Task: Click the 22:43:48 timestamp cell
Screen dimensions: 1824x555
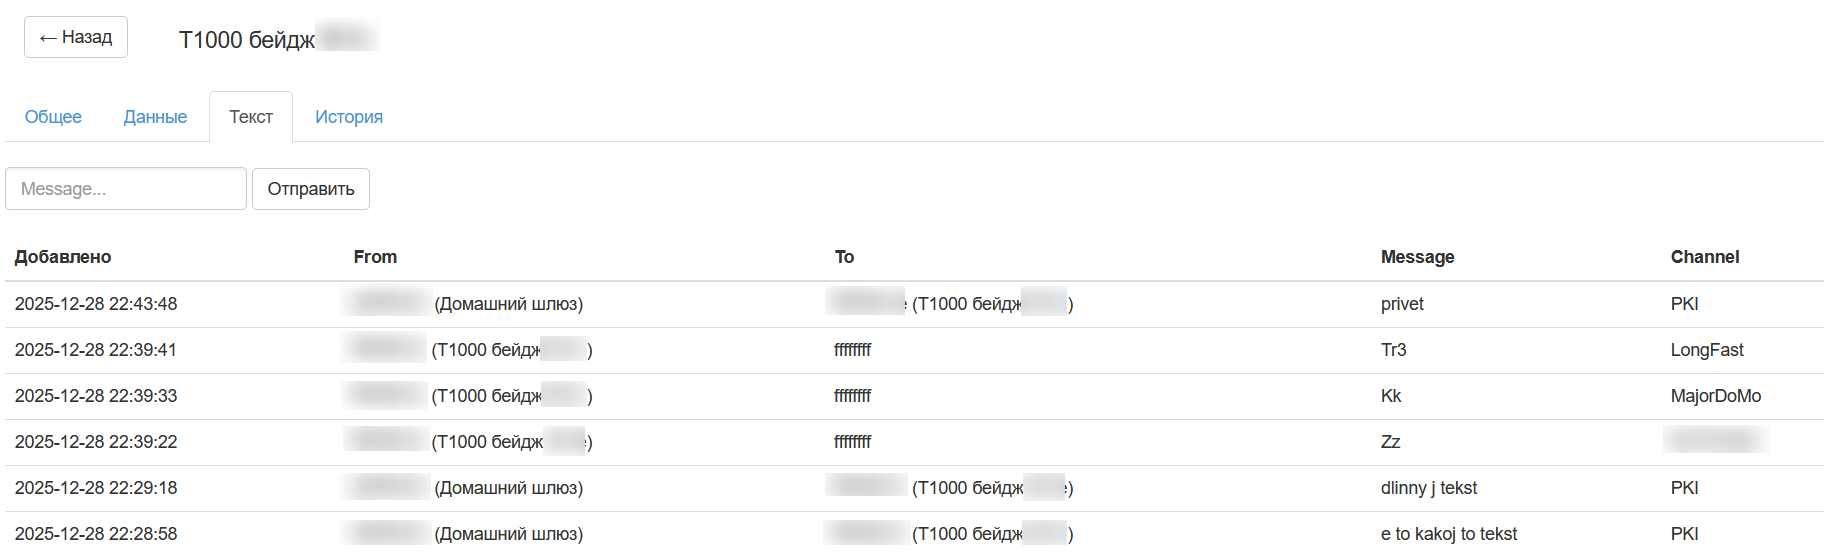Action: coord(96,304)
